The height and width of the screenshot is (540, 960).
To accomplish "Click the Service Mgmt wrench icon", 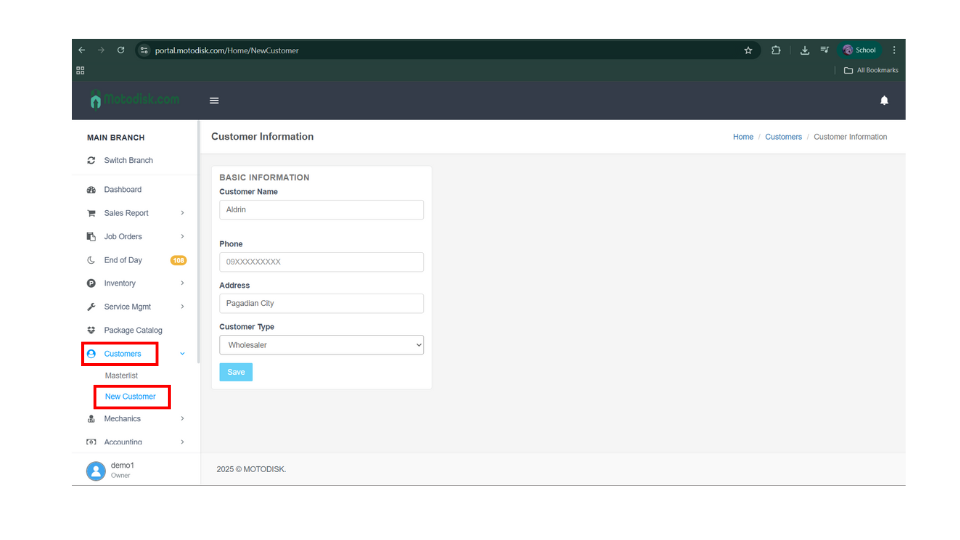I will (91, 307).
